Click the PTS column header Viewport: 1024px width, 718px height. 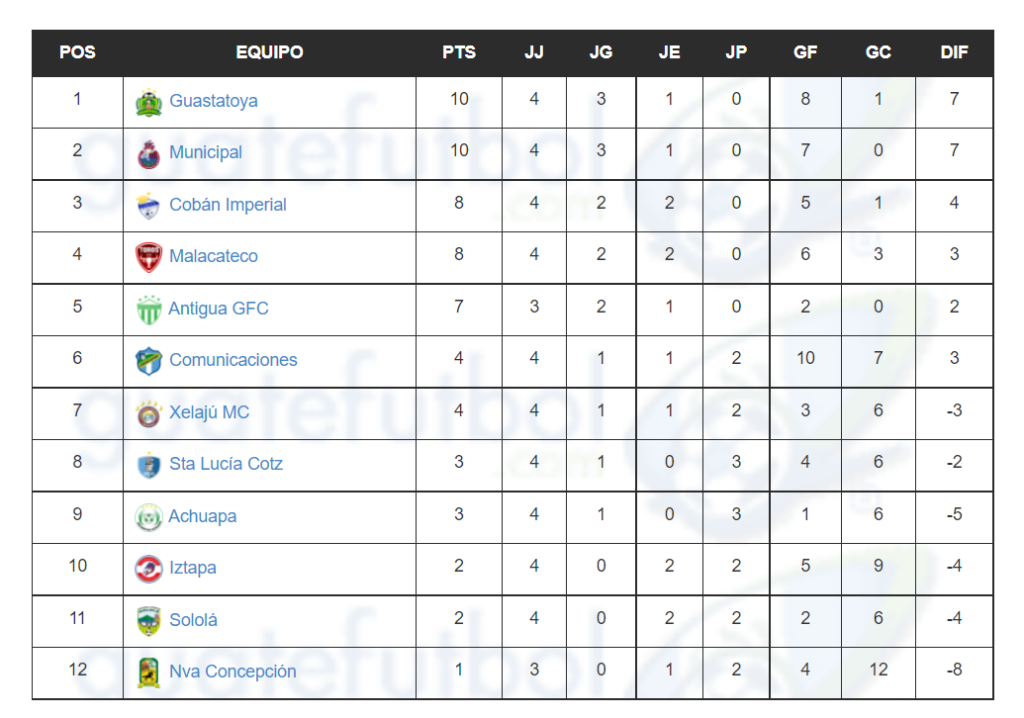click(459, 53)
